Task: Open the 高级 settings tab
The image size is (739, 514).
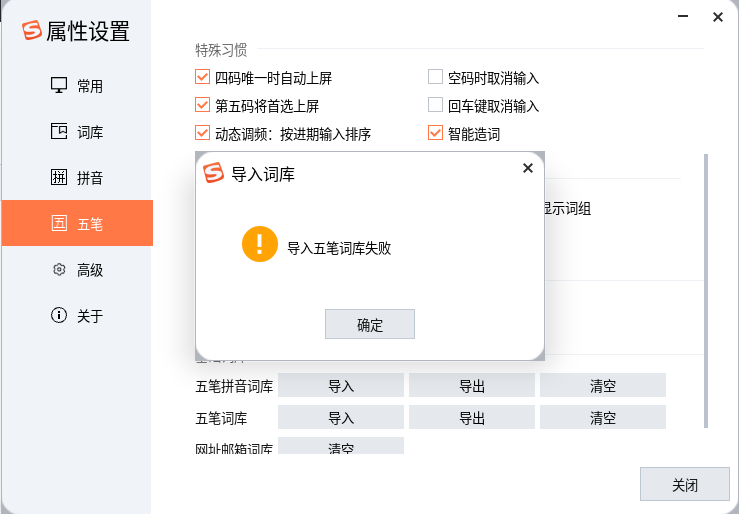Action: point(77,269)
